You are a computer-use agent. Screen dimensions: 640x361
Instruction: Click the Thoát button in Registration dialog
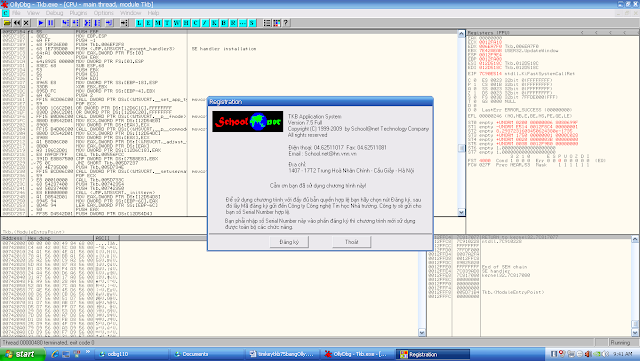click(351, 242)
